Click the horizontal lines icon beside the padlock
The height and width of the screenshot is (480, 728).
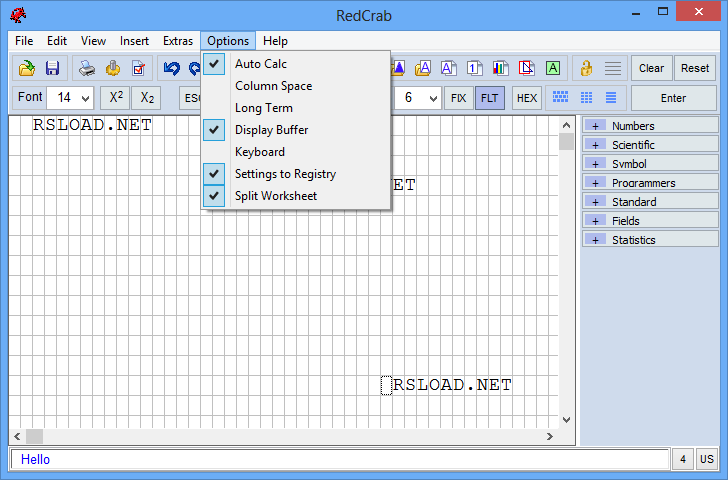[613, 68]
